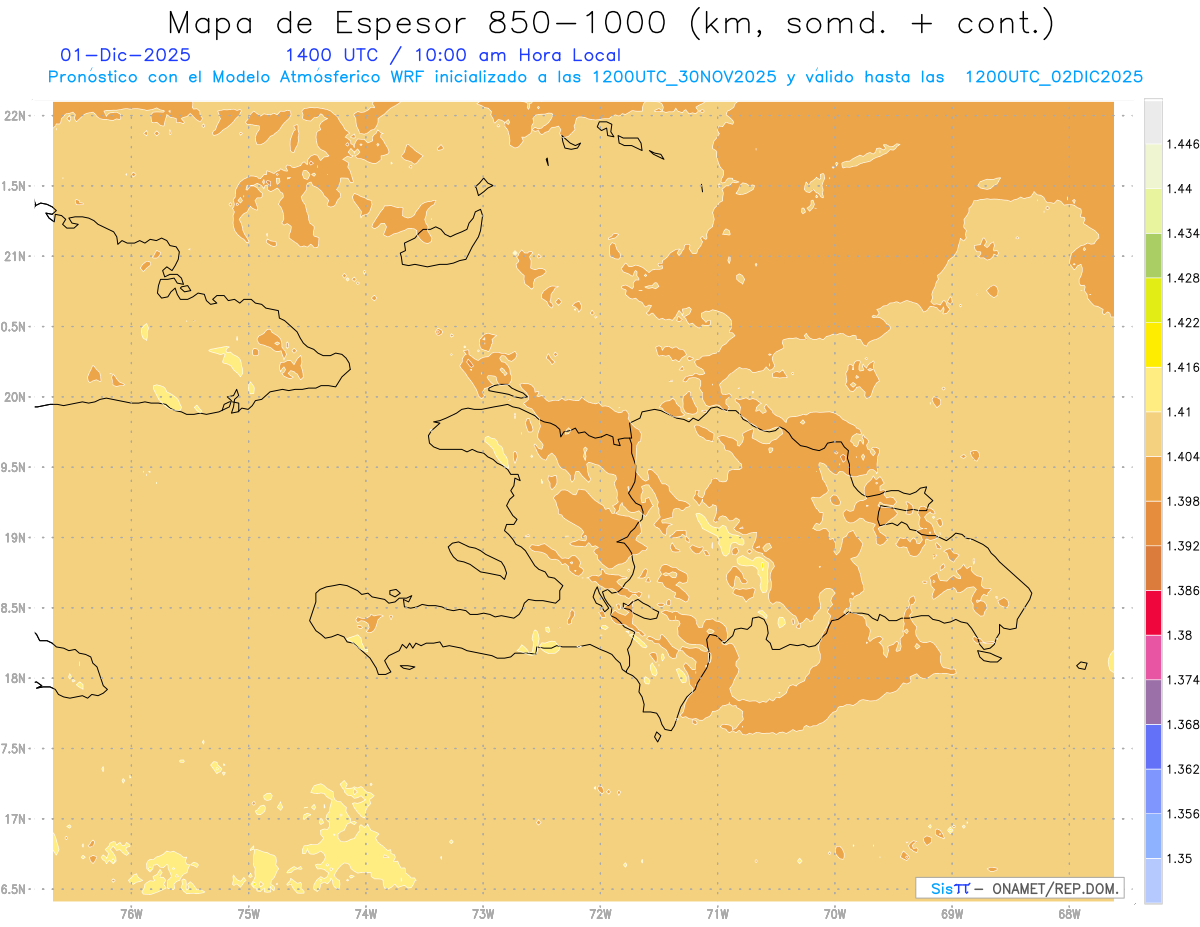Click the legend value '1.356'
The height and width of the screenshot is (927, 1200).
tap(1183, 814)
